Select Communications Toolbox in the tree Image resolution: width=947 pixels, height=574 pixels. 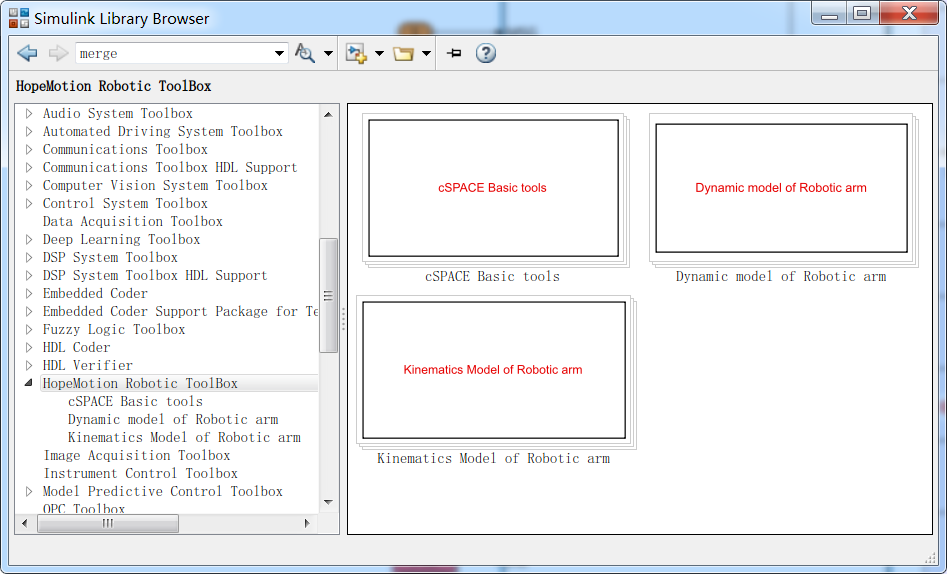click(125, 149)
